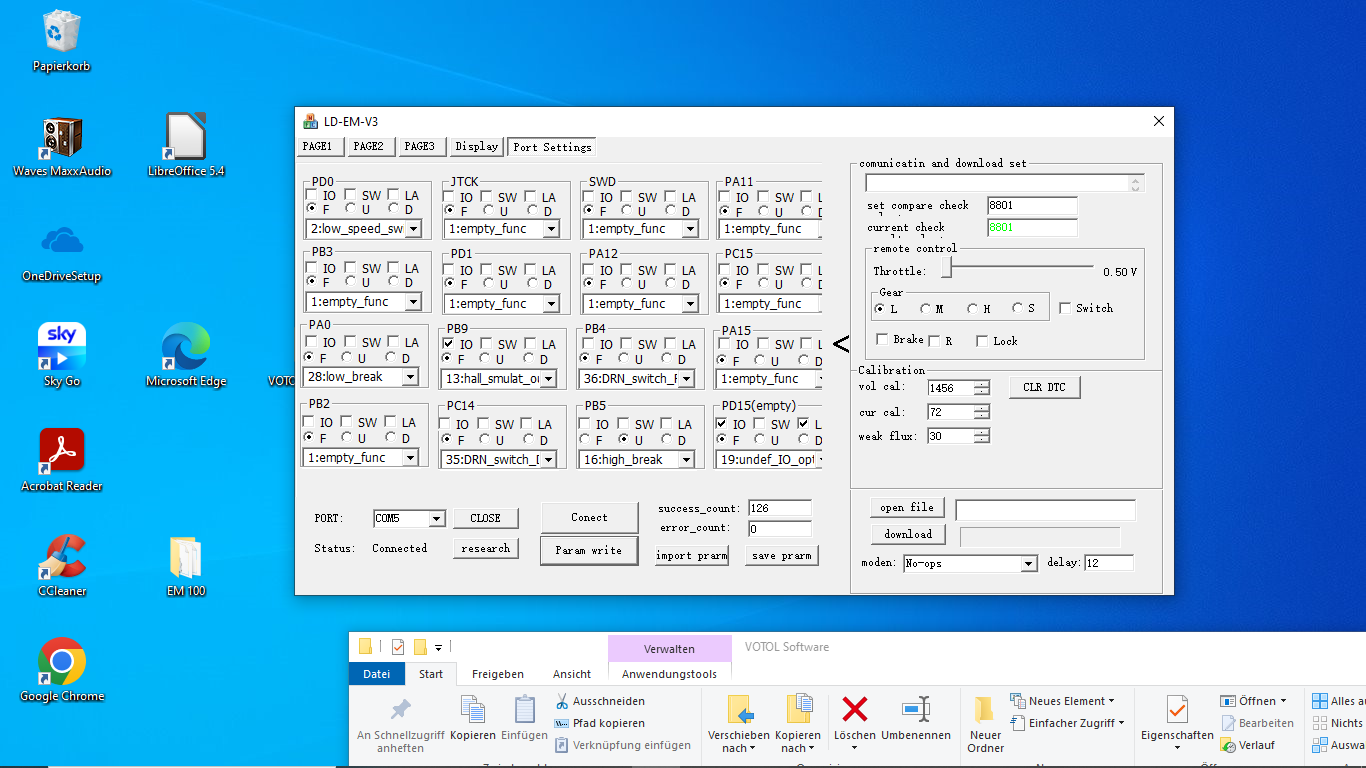Switch to the PAGE2 tab
This screenshot has height=768, width=1366.
pyautogui.click(x=368, y=147)
